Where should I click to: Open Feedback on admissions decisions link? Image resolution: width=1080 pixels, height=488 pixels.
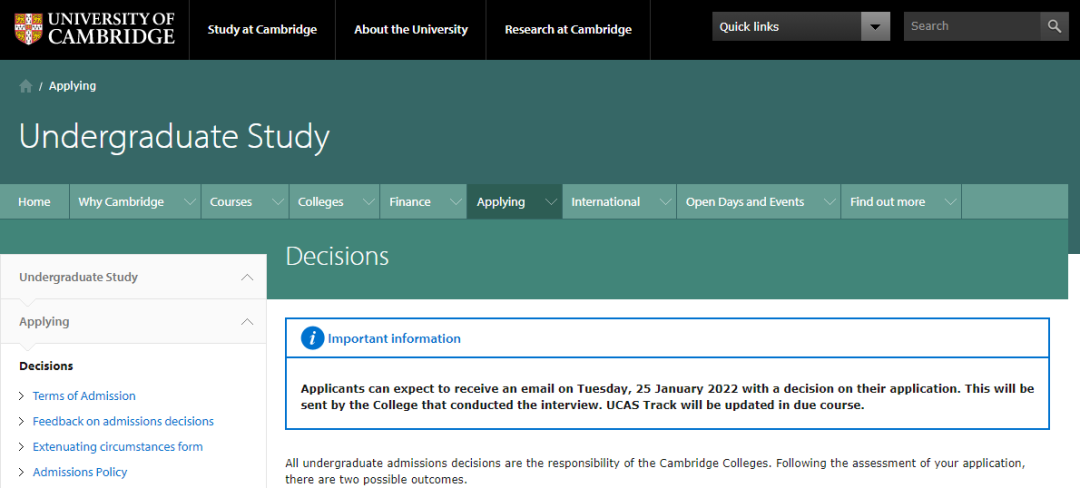pyautogui.click(x=123, y=421)
